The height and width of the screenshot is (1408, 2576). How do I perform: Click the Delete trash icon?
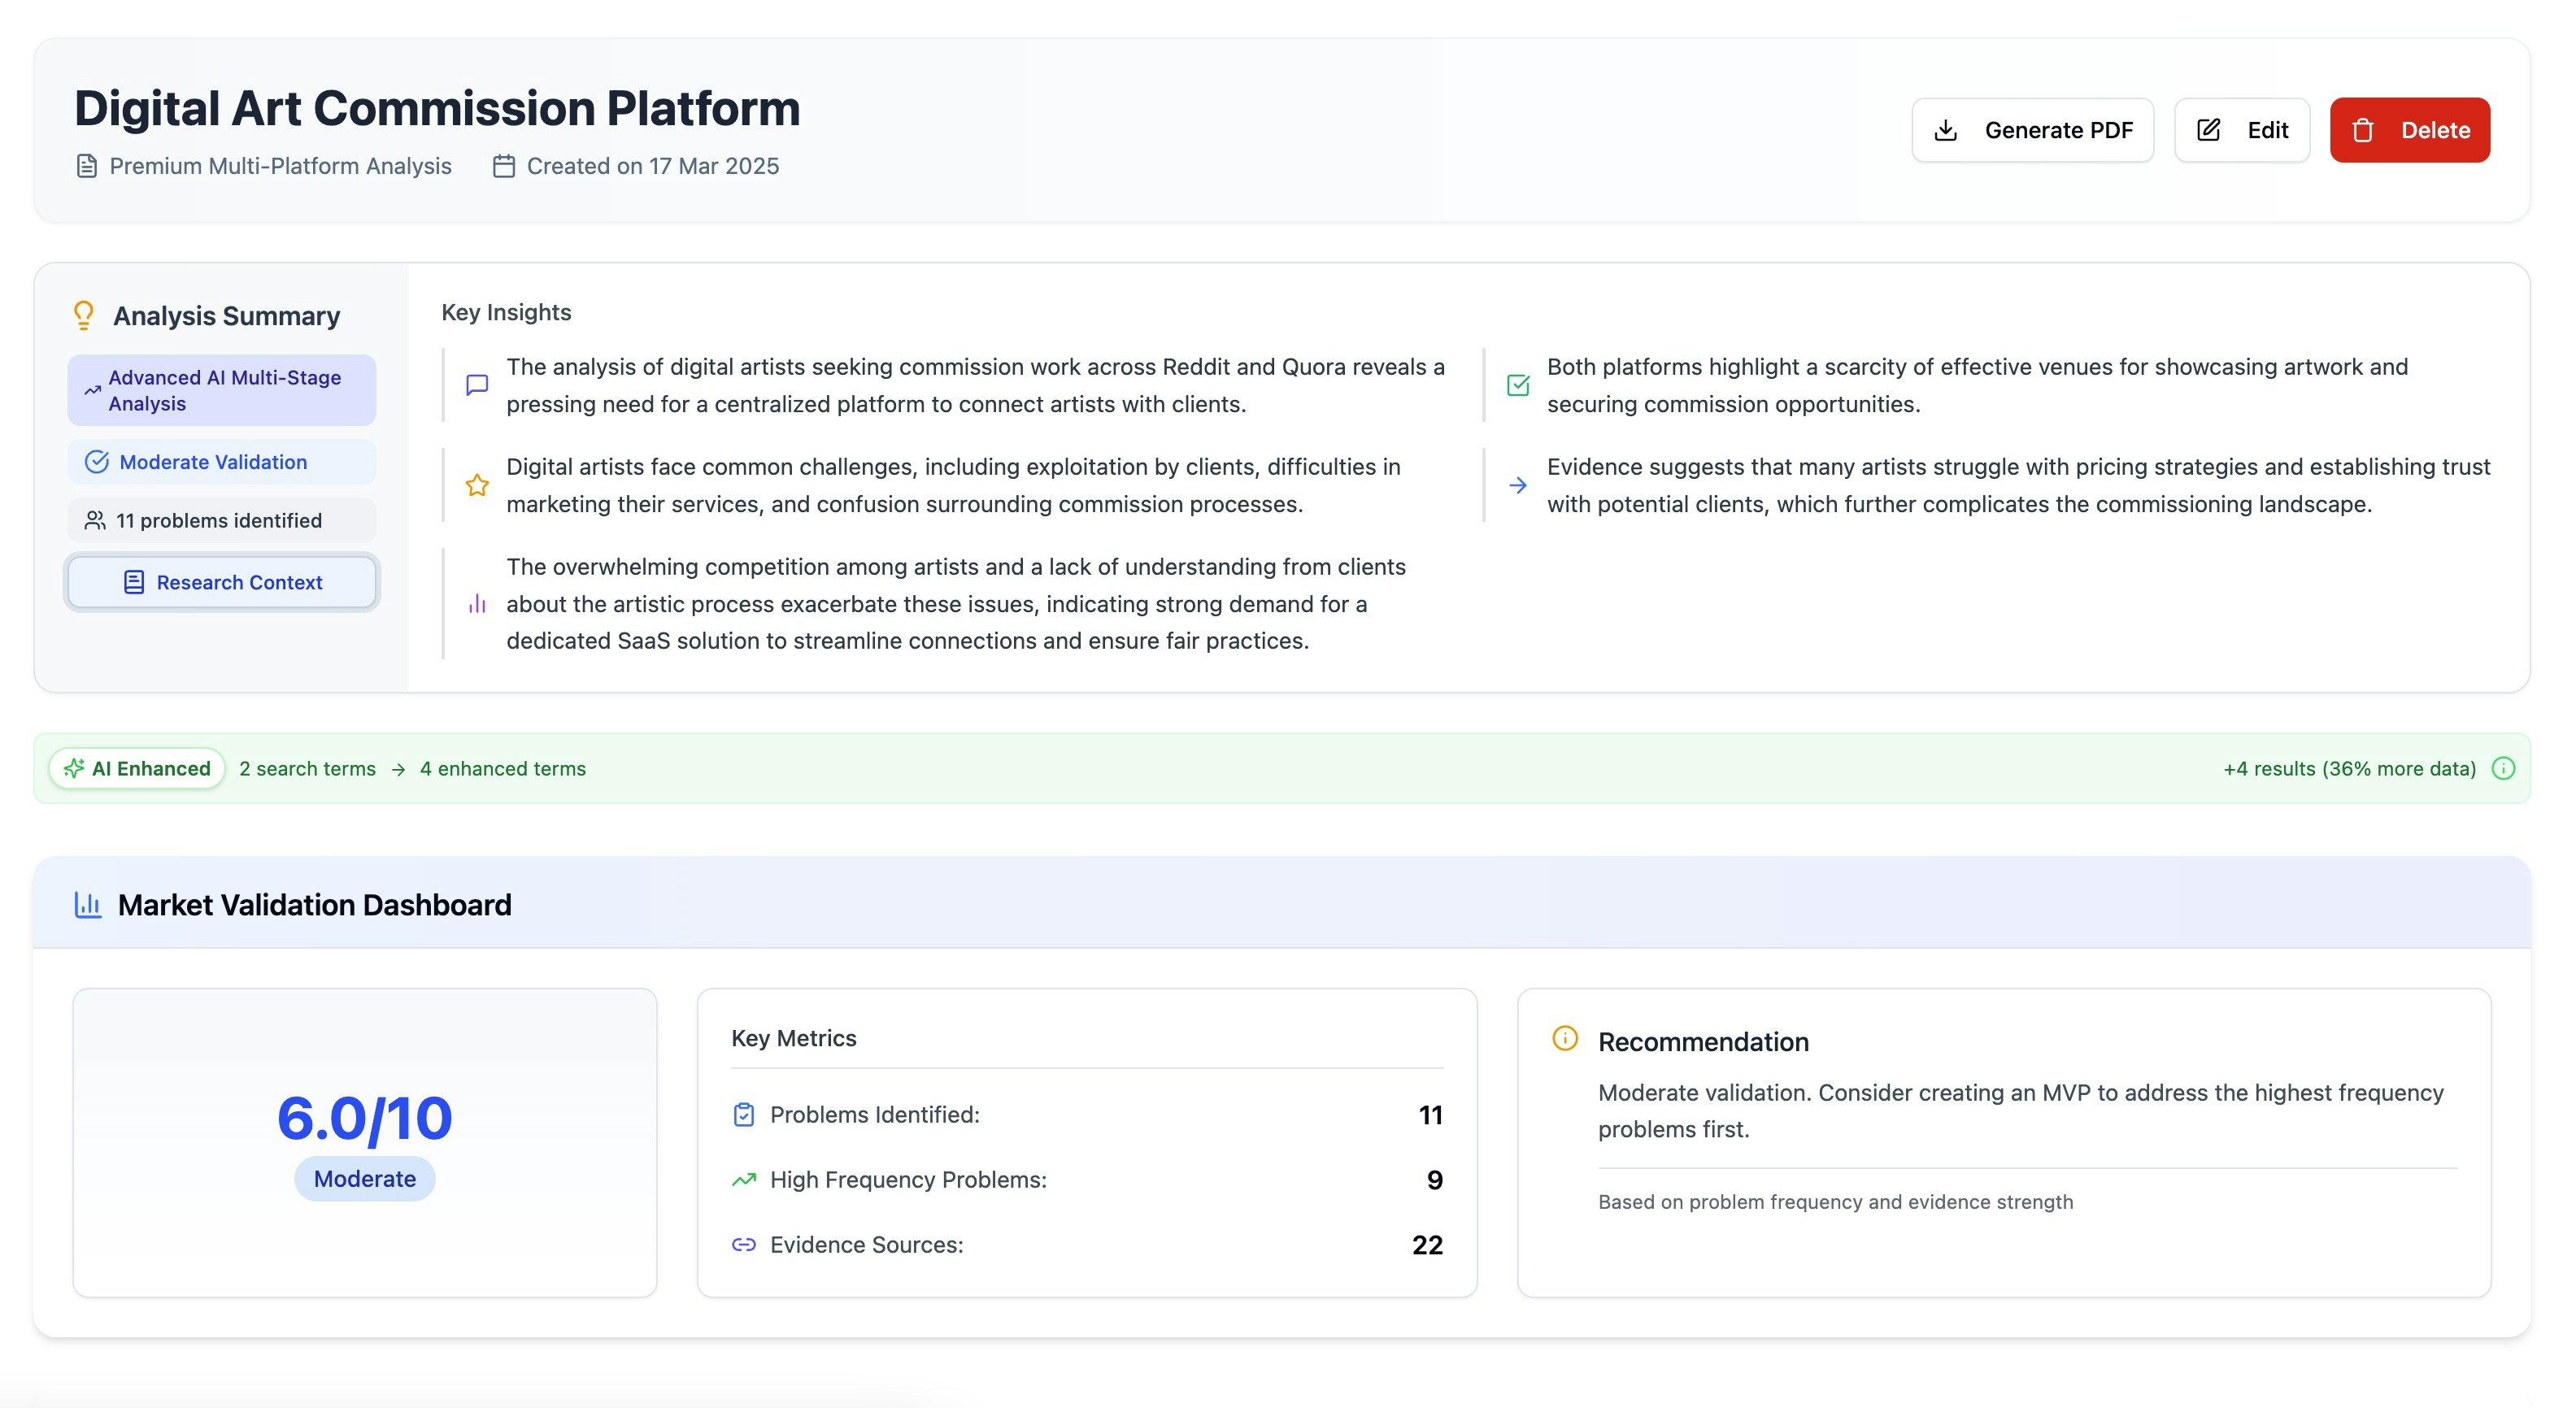[2362, 130]
